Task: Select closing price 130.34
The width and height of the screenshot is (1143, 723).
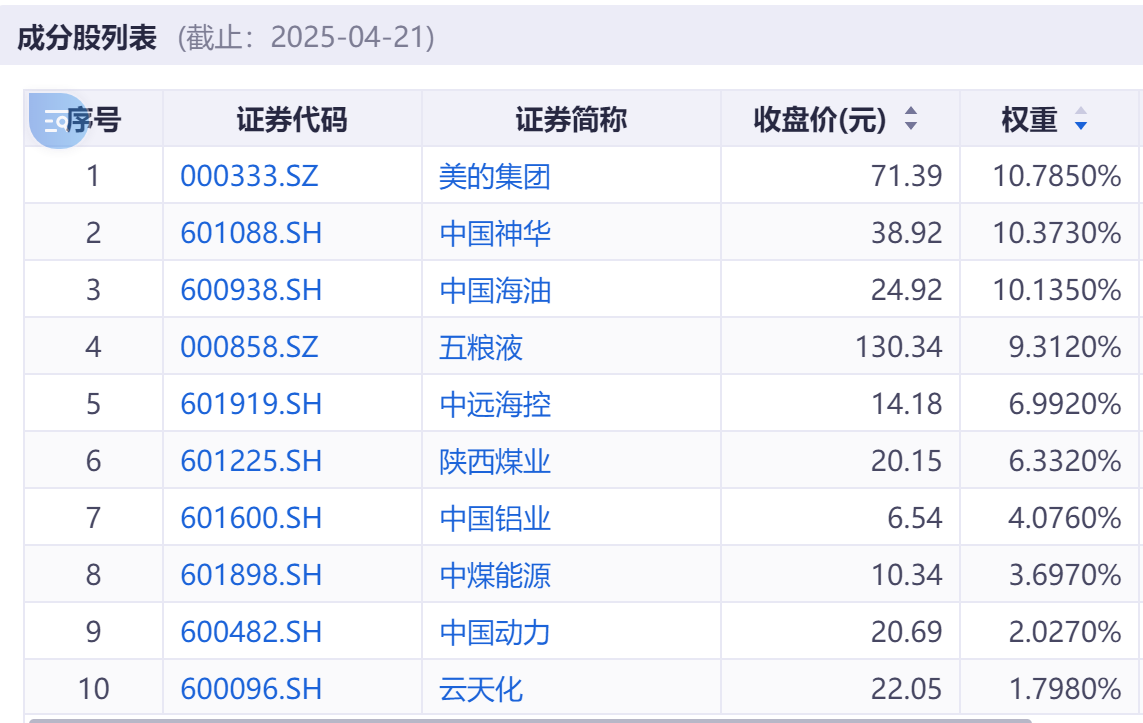Action: coord(899,347)
